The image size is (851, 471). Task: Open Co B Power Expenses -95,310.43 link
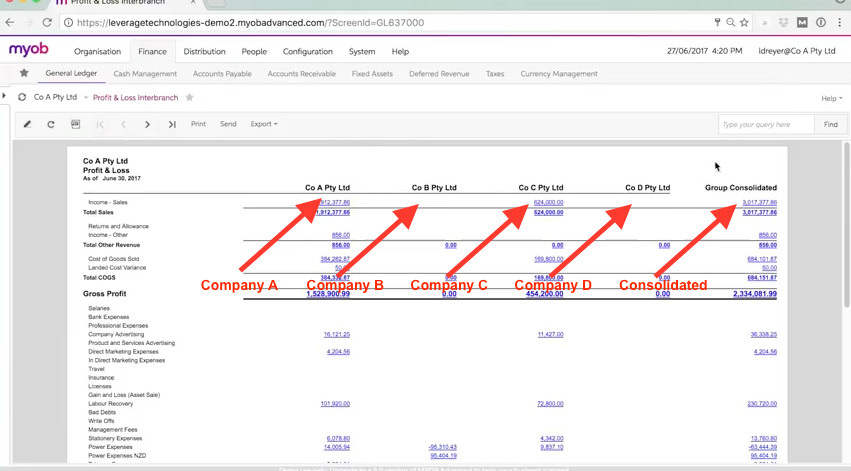442,447
